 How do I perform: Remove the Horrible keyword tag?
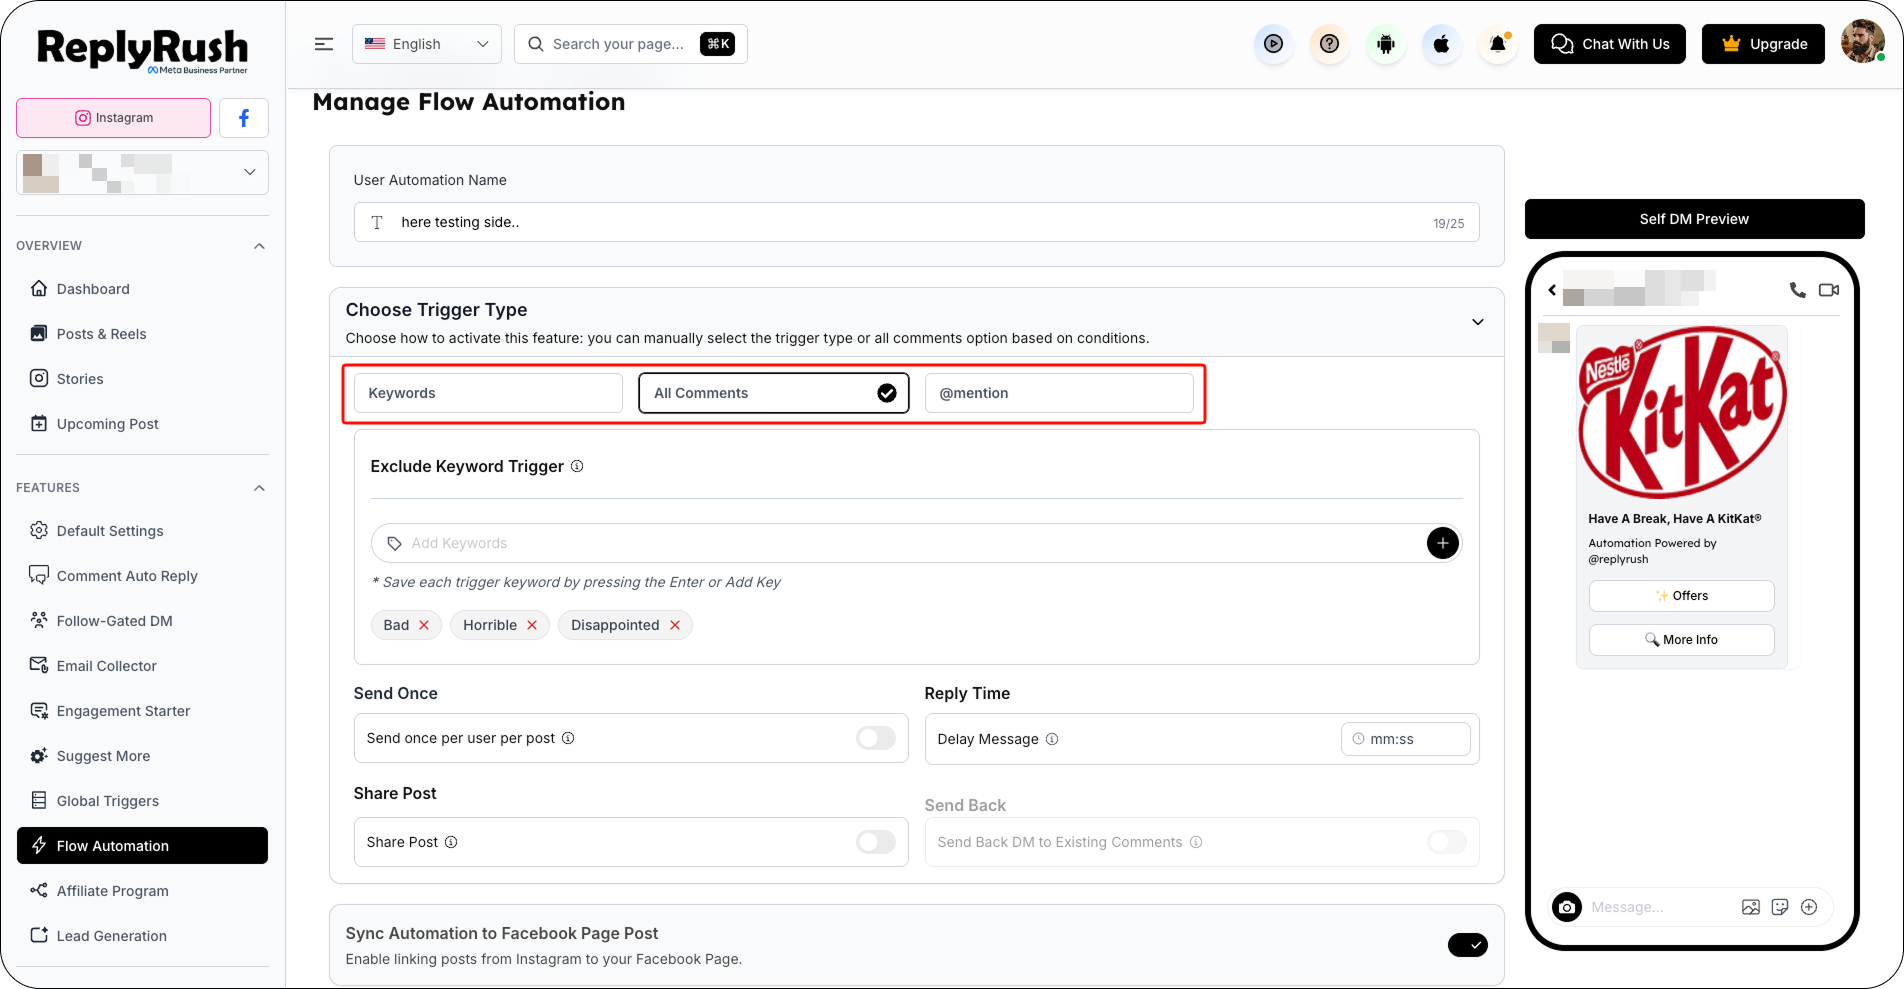point(532,625)
